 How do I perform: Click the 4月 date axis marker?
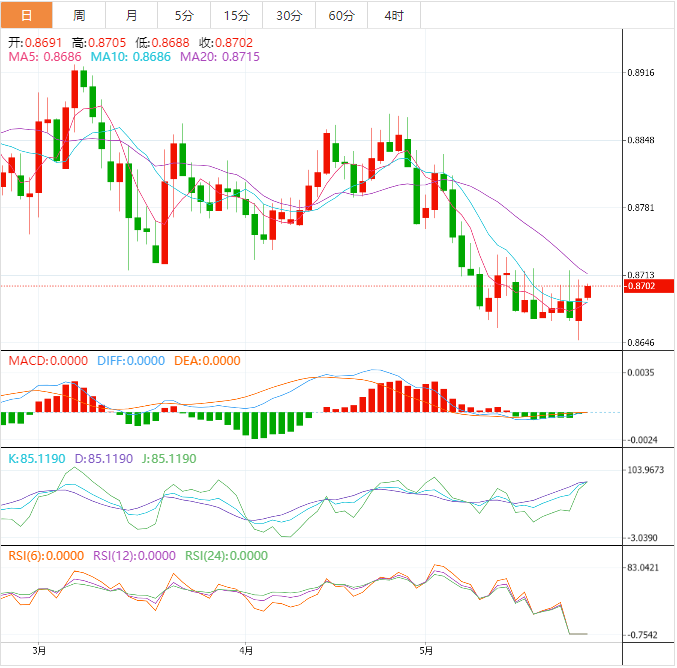(247, 650)
